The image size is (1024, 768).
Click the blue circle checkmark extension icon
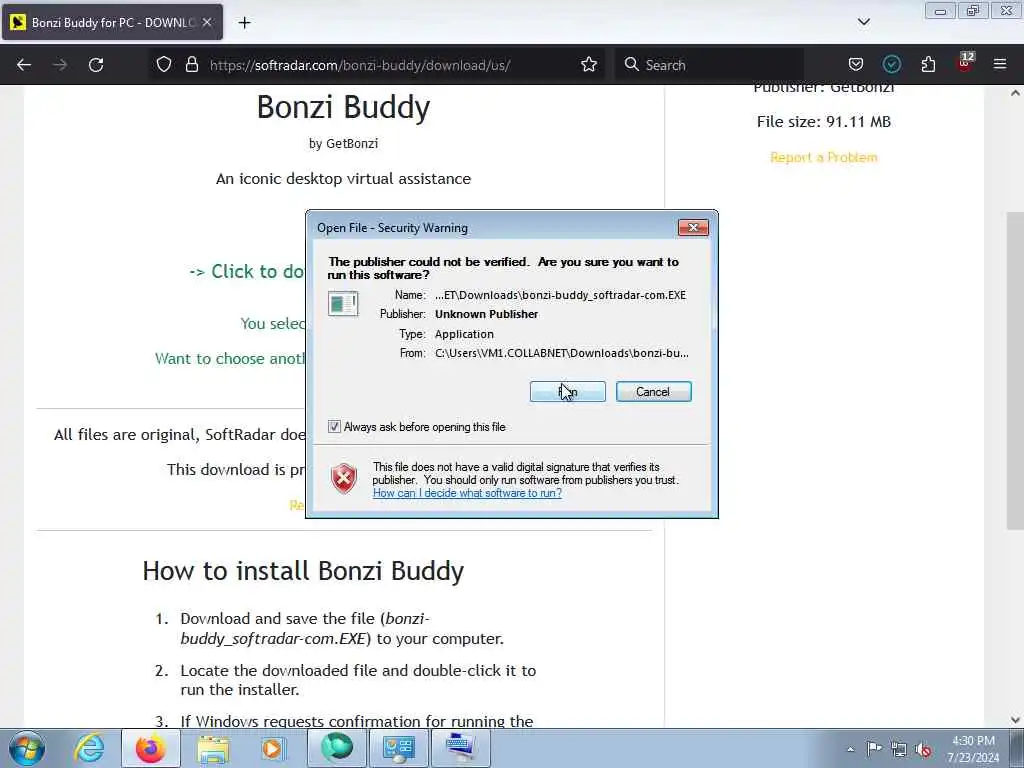(x=891, y=64)
